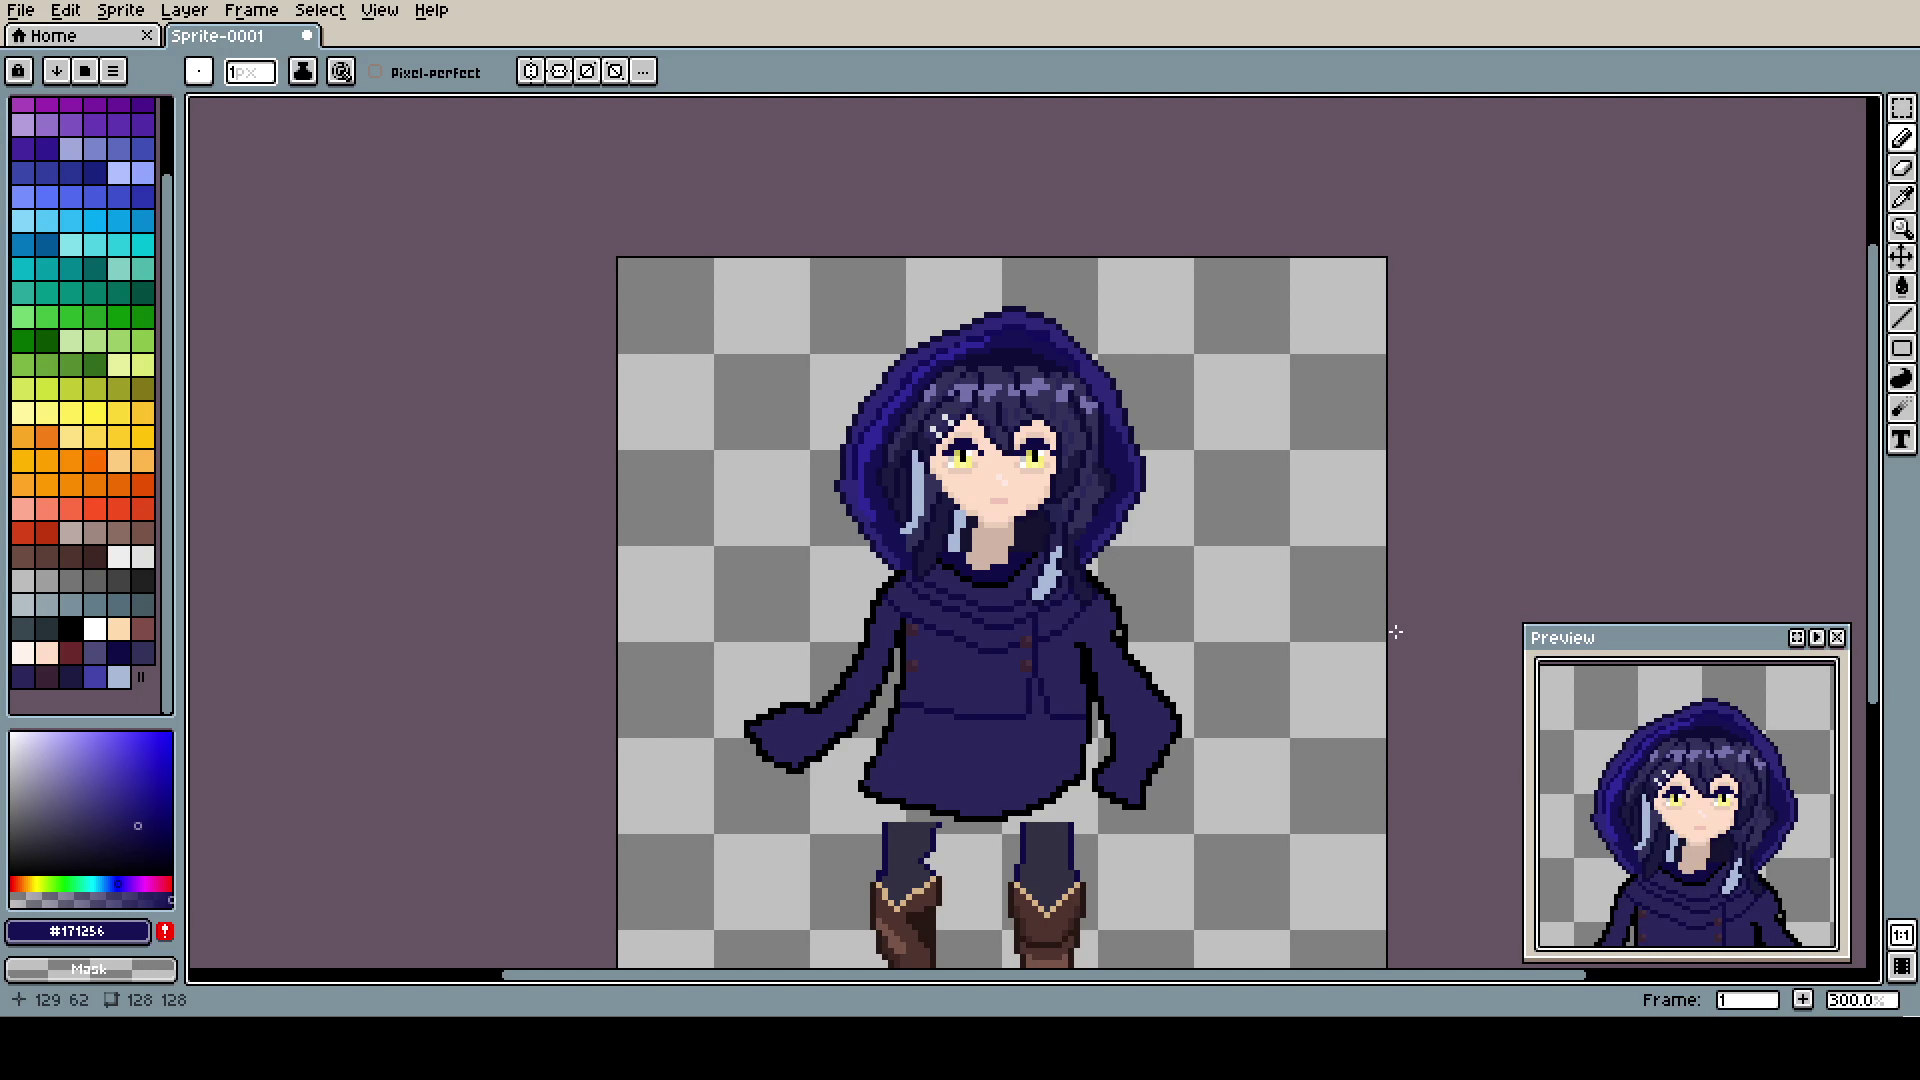Select the Line tool
Viewport: 1920px width, 1080px height.
pyautogui.click(x=1901, y=319)
